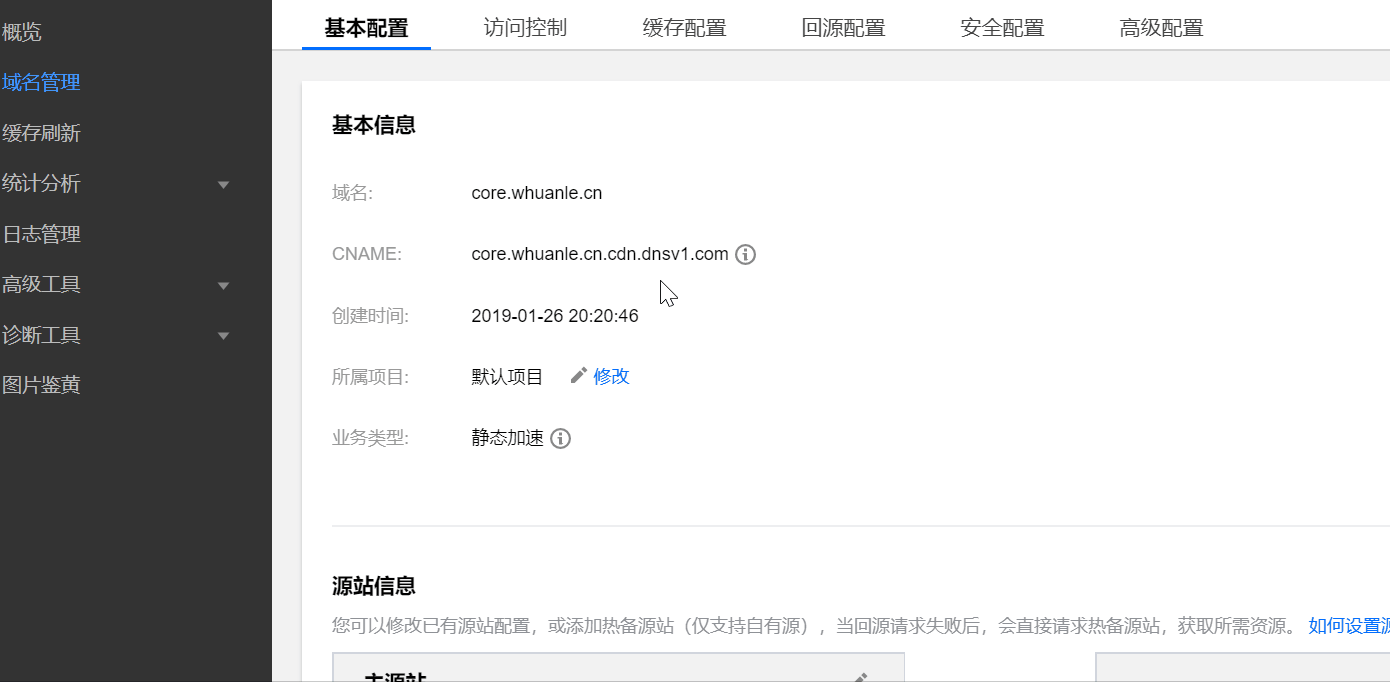Click the 修改 link for 所属项目
Image resolution: width=1390 pixels, height=682 pixels.
point(611,376)
